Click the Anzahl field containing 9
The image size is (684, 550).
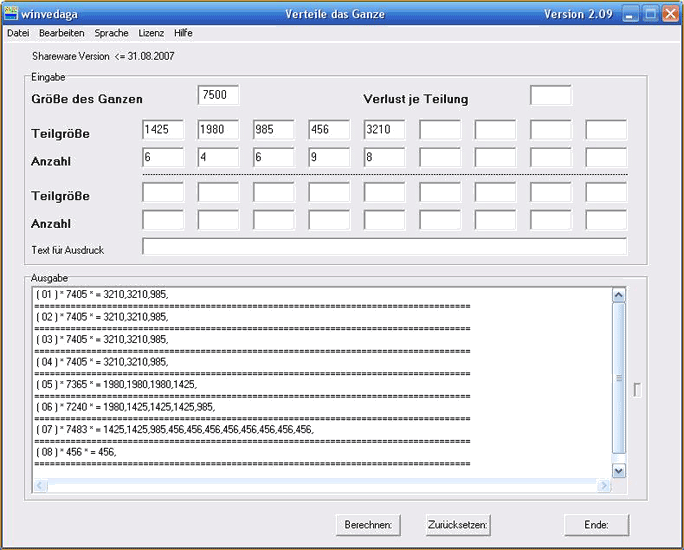(329, 158)
